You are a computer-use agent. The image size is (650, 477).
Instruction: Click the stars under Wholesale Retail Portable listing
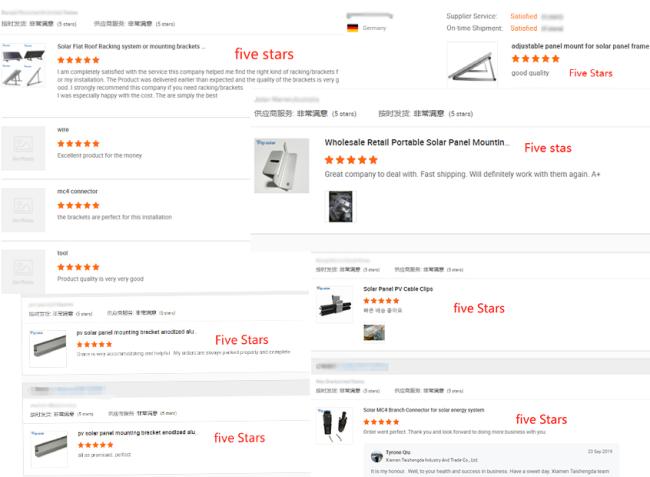click(x=351, y=160)
